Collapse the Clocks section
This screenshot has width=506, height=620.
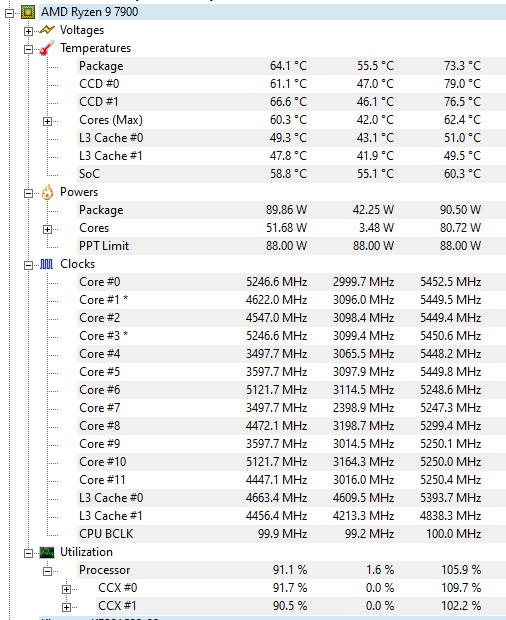pyautogui.click(x=28, y=265)
